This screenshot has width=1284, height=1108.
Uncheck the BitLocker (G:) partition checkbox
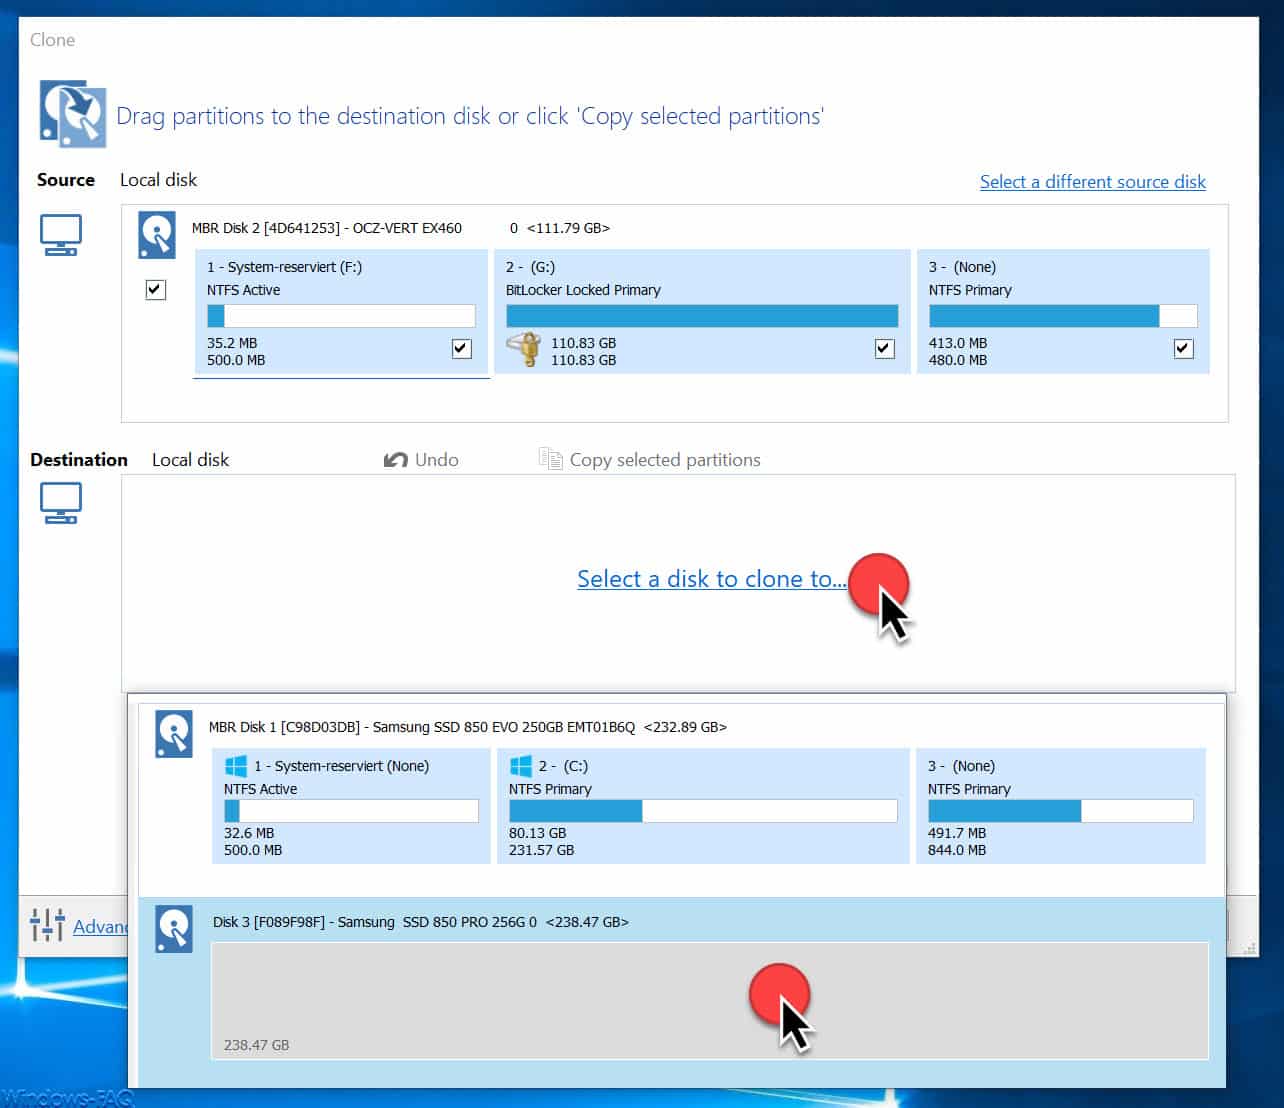[884, 348]
